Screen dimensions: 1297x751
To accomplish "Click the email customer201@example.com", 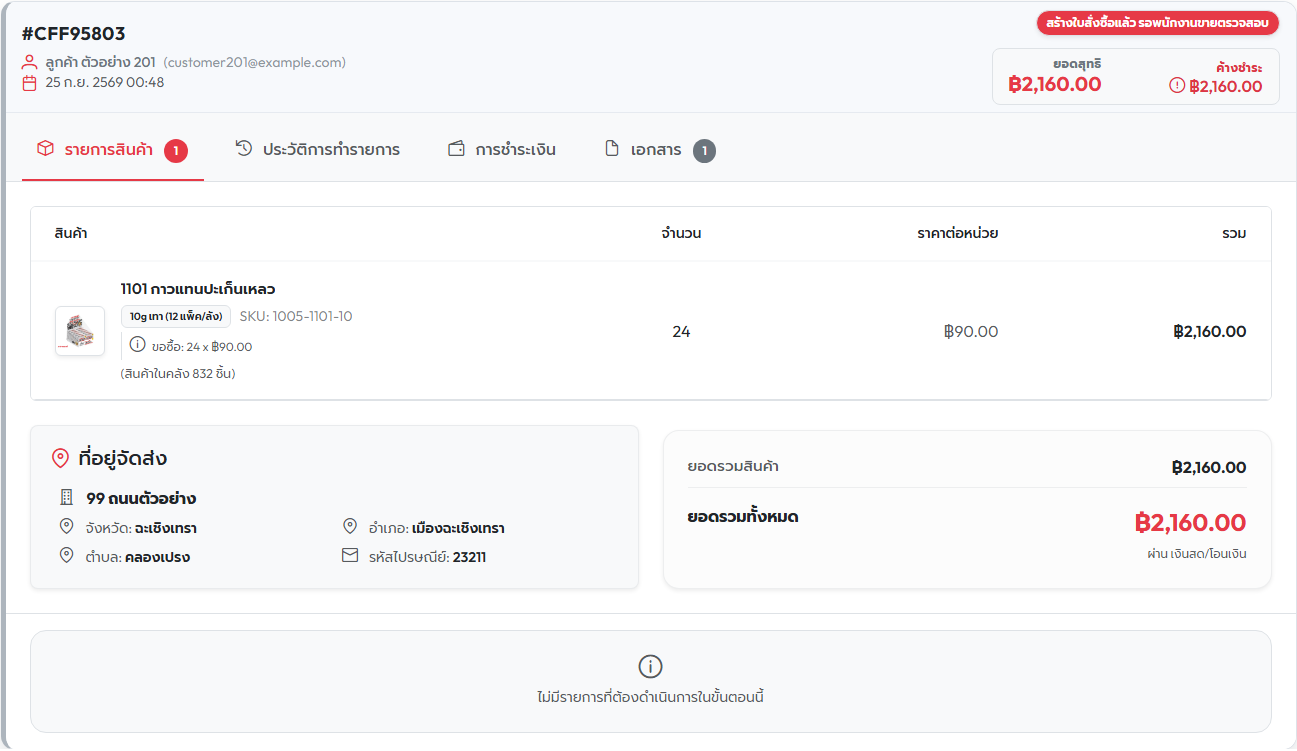I will (255, 62).
